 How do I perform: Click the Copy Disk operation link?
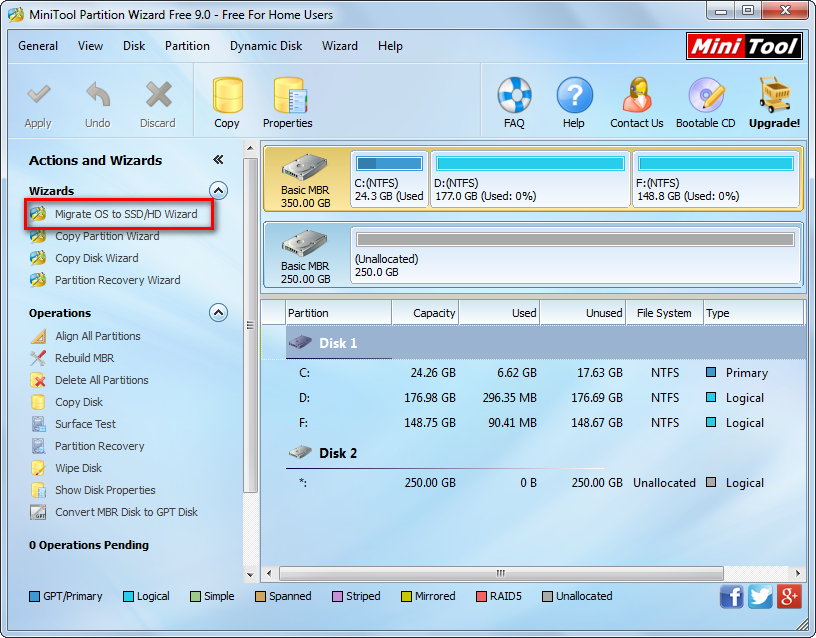(79, 402)
